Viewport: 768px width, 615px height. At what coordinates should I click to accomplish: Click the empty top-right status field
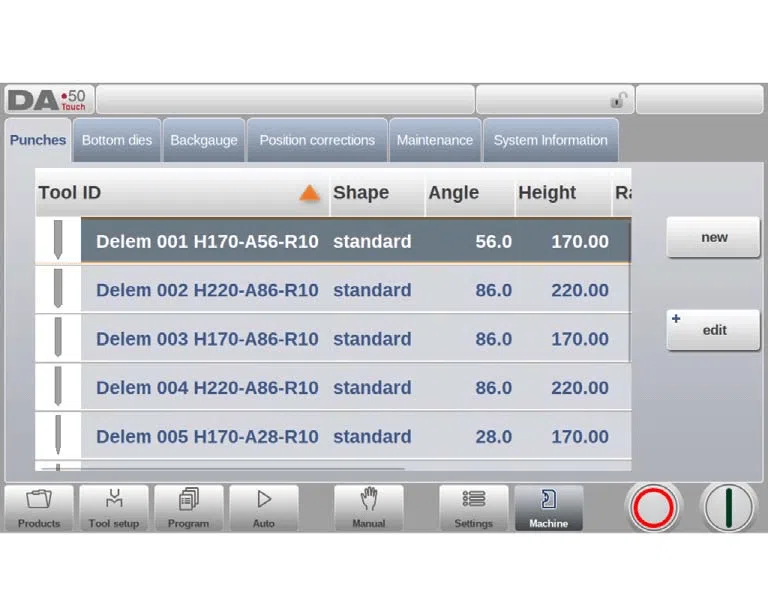point(700,99)
